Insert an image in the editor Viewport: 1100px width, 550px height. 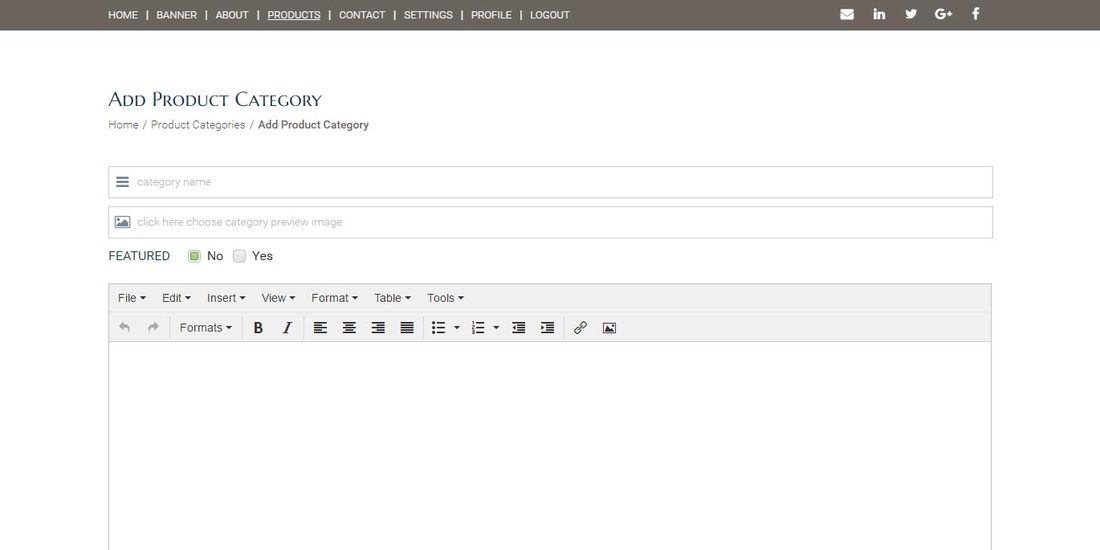point(609,328)
